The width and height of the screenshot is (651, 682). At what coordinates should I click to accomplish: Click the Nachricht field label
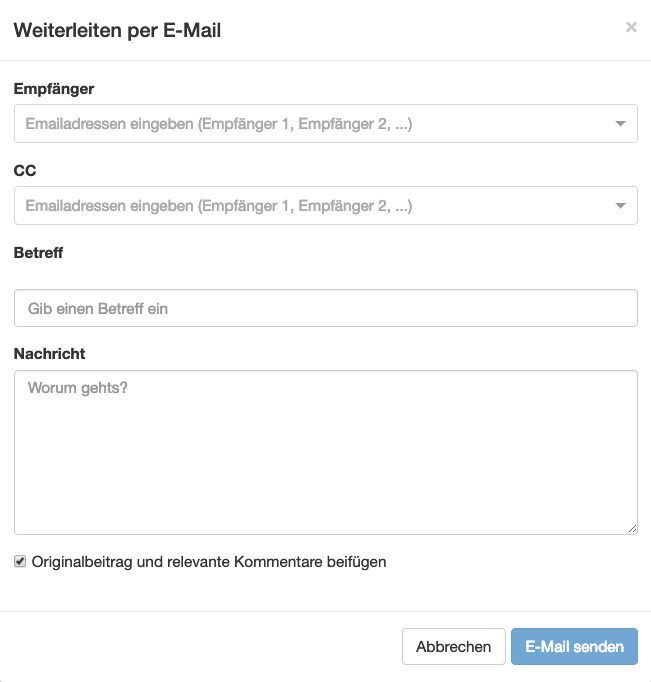[x=49, y=353]
